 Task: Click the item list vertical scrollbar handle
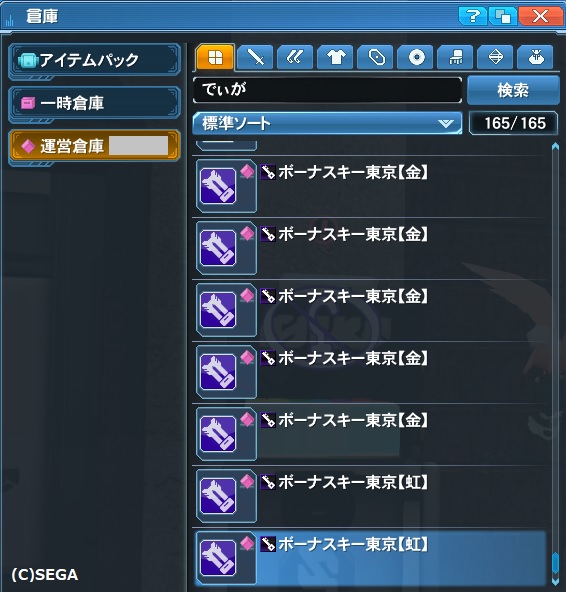click(x=555, y=566)
